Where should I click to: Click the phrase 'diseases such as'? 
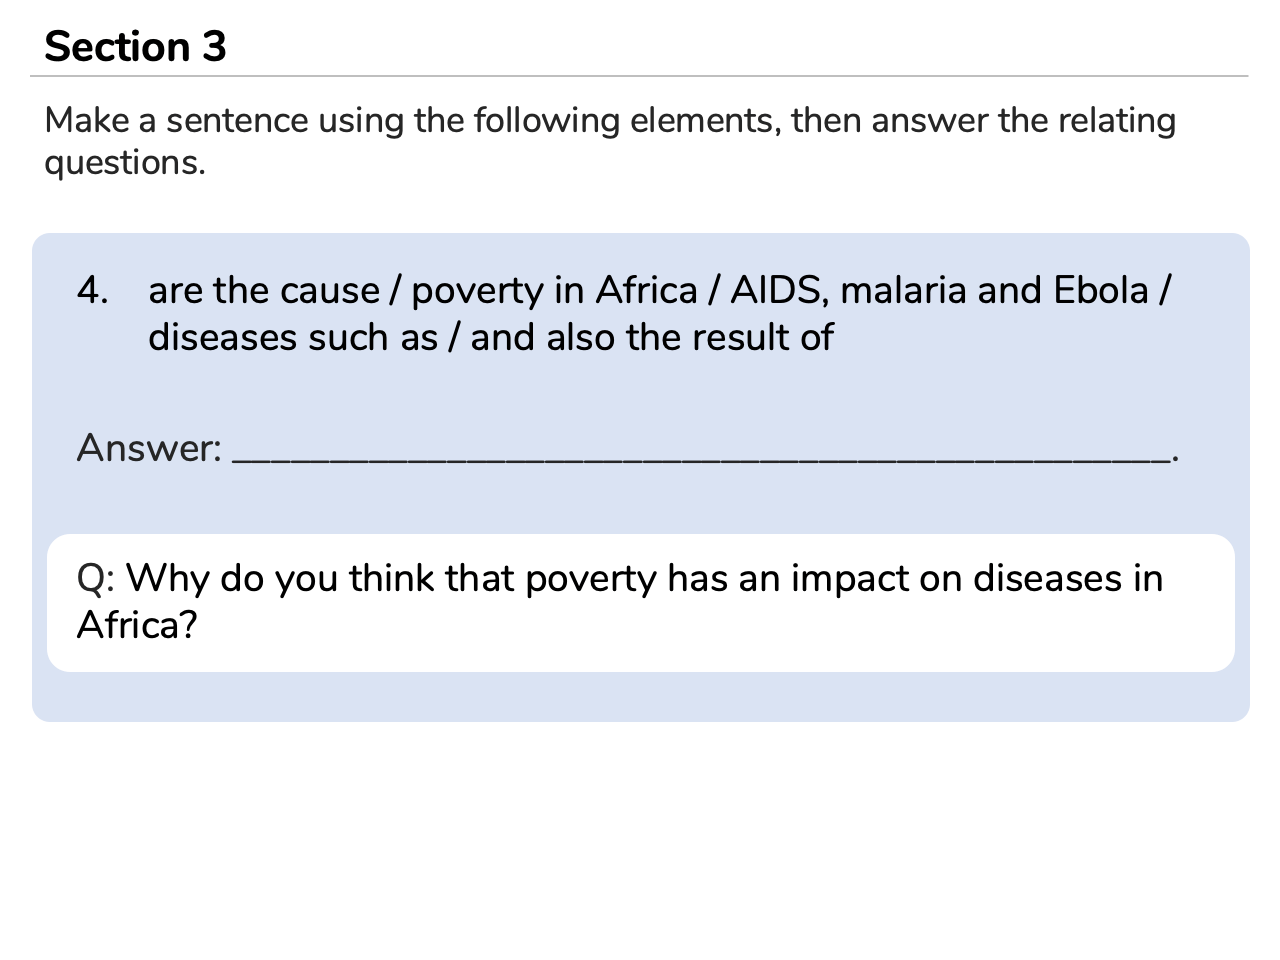click(293, 337)
